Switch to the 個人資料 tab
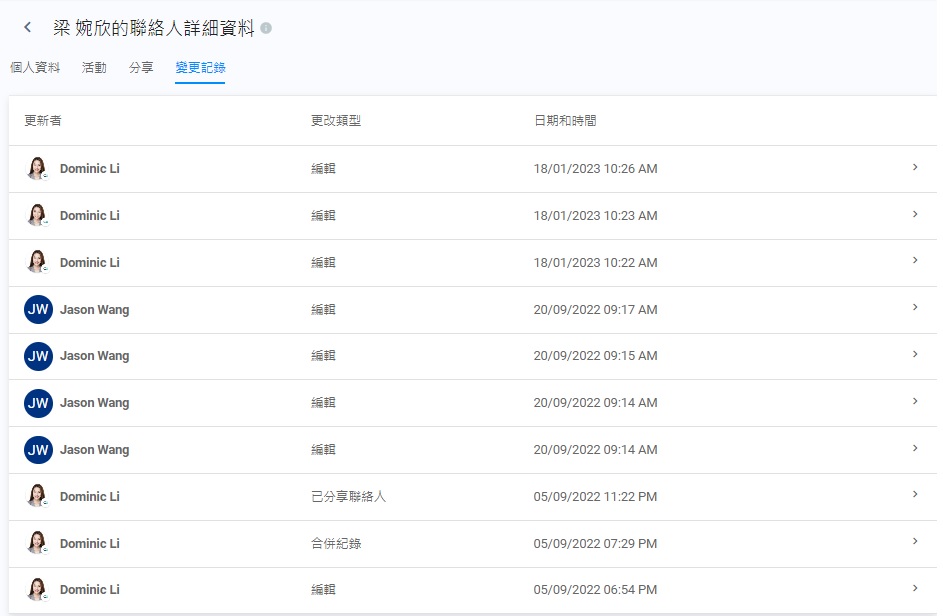The height and width of the screenshot is (616, 943). point(35,68)
